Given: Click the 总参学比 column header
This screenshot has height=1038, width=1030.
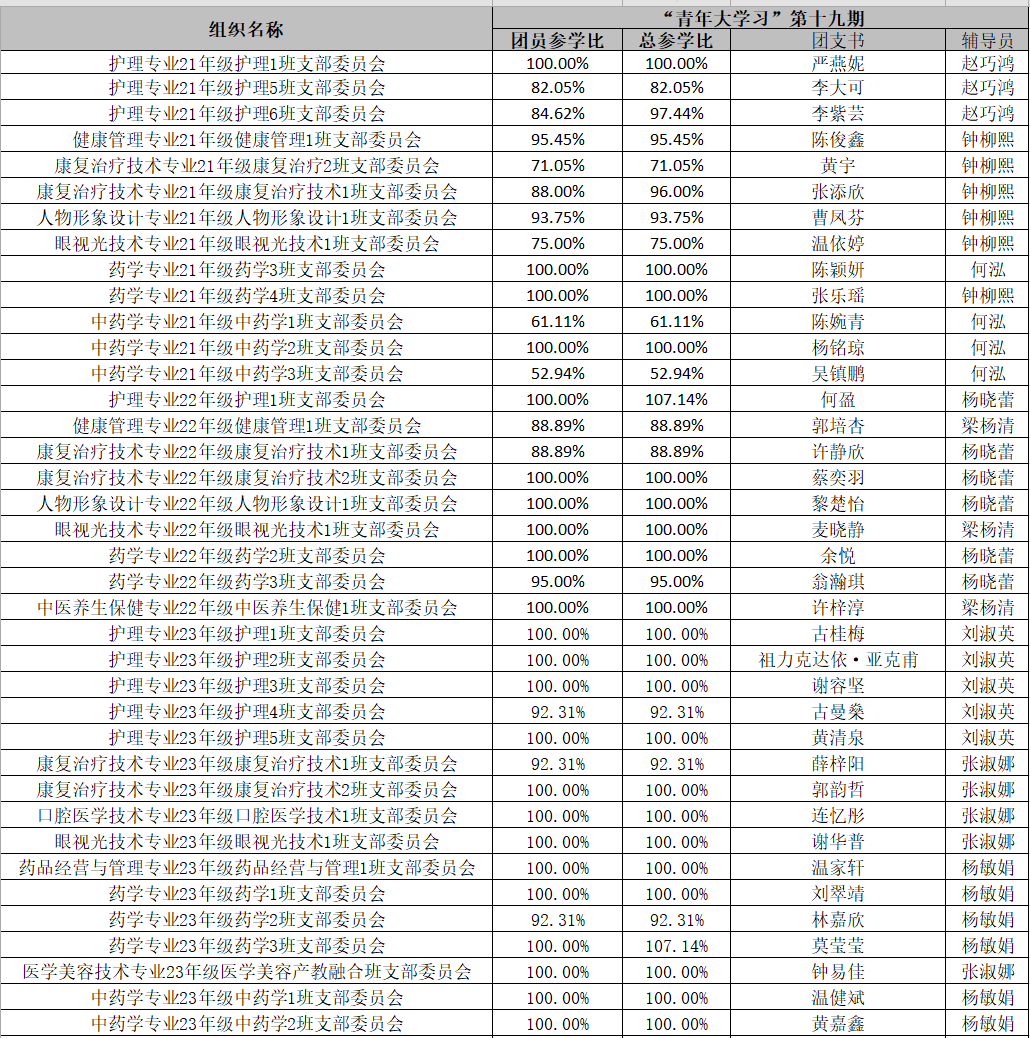Looking at the screenshot, I should coord(676,40).
